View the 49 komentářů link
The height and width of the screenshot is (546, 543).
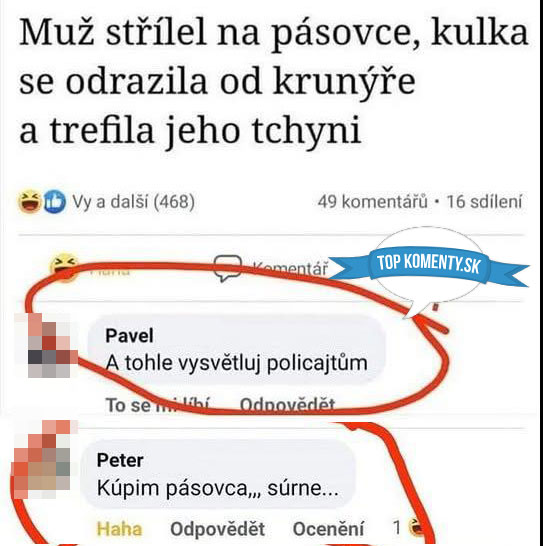pyautogui.click(x=372, y=202)
